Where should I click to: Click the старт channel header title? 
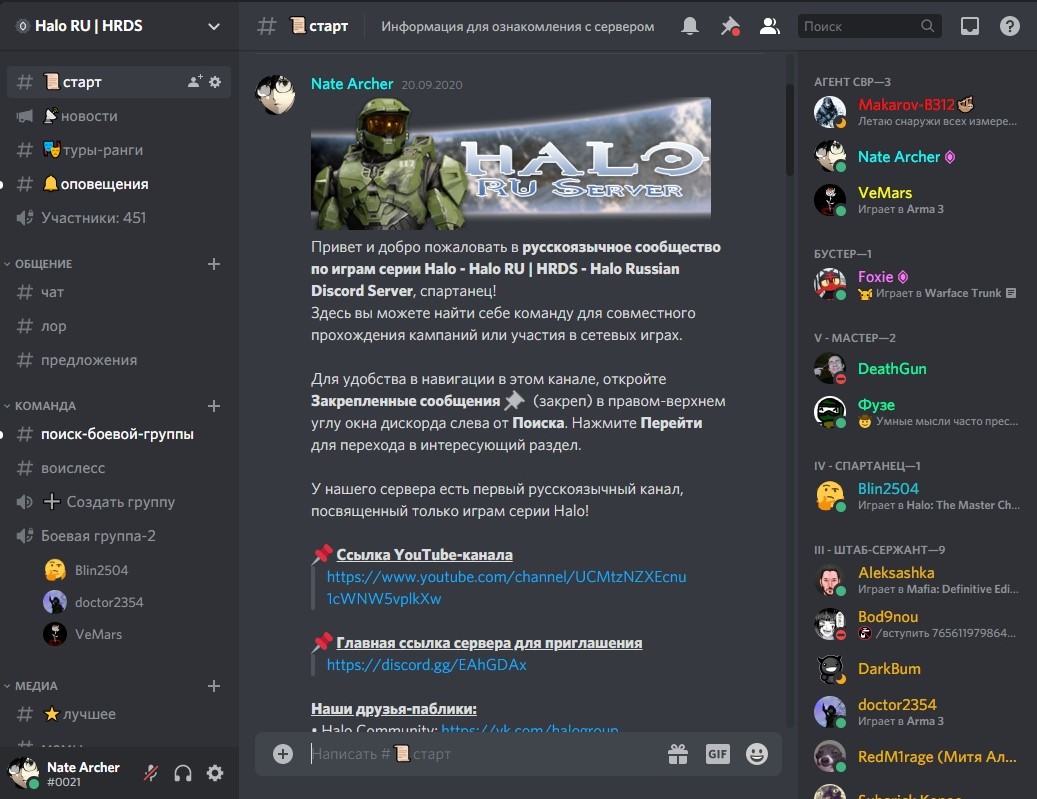319,26
